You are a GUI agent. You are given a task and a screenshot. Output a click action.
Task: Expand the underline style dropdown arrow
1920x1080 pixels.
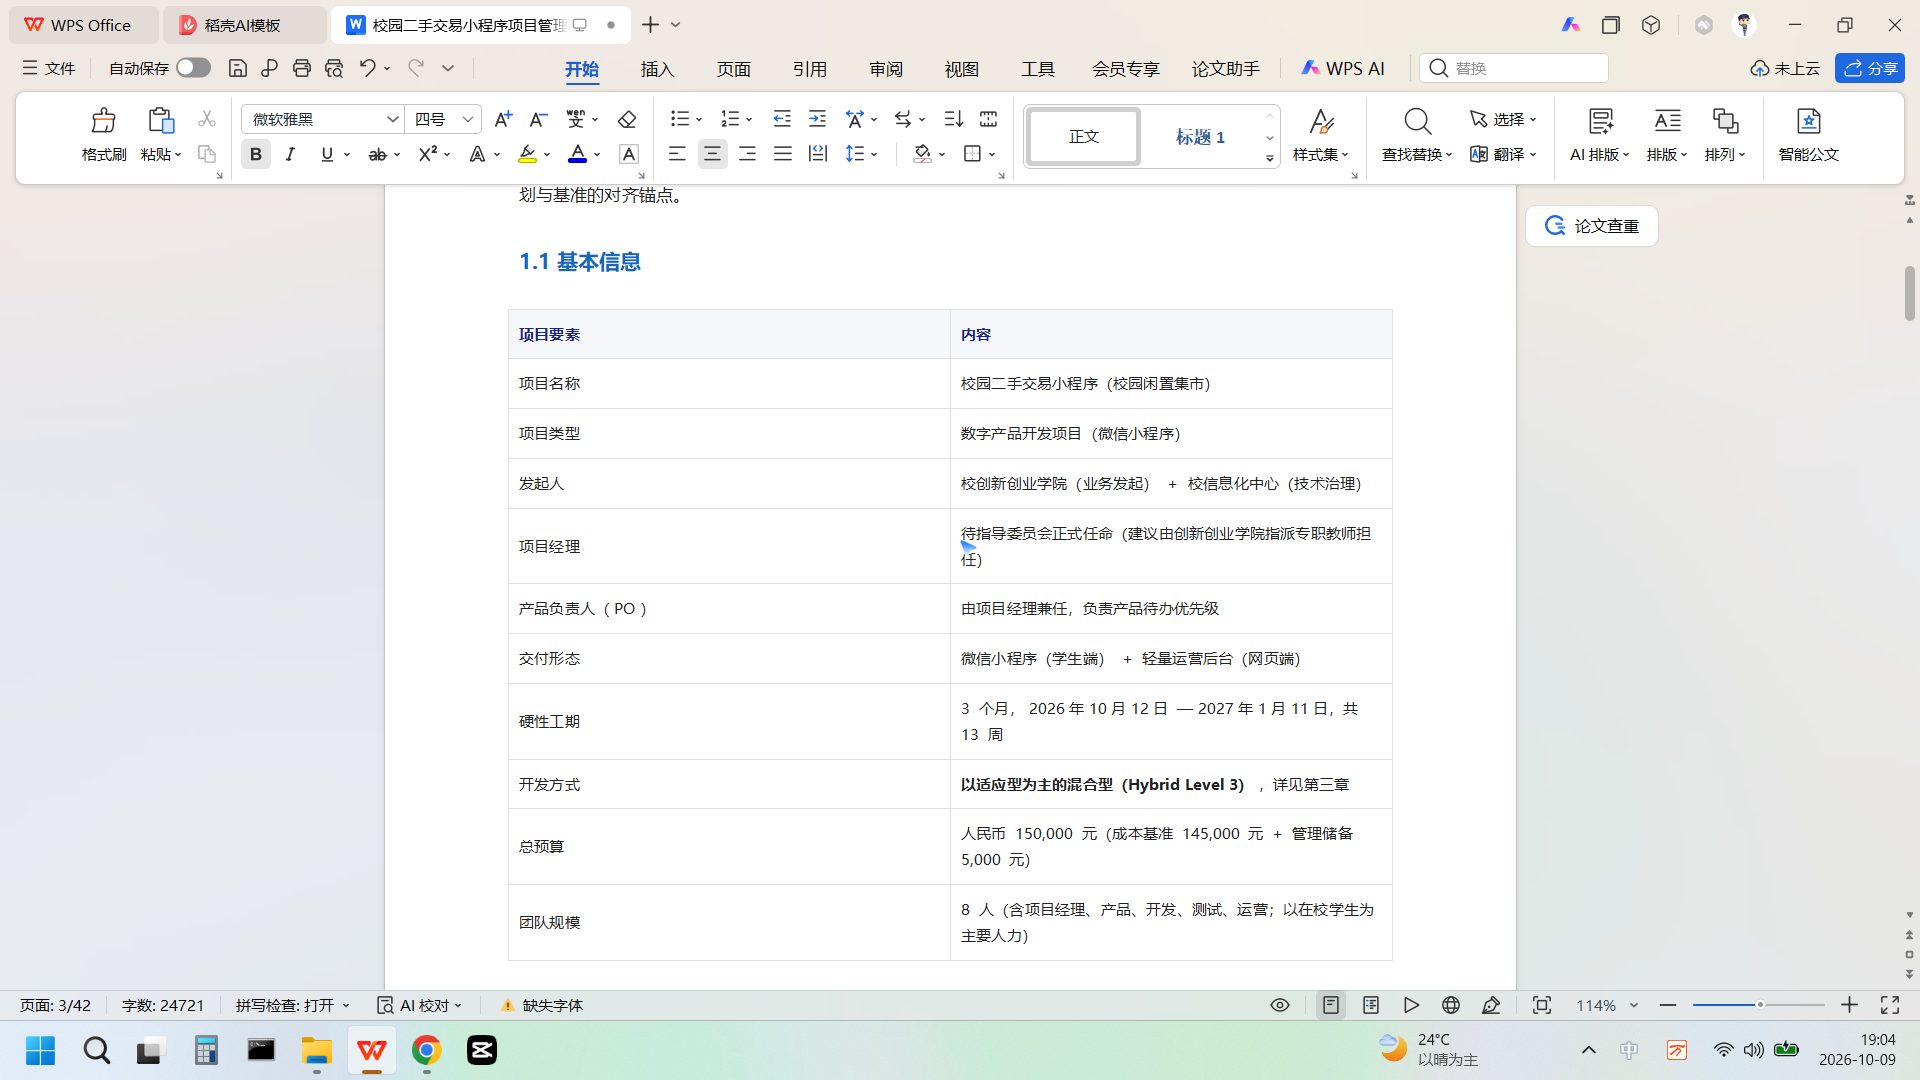click(347, 154)
